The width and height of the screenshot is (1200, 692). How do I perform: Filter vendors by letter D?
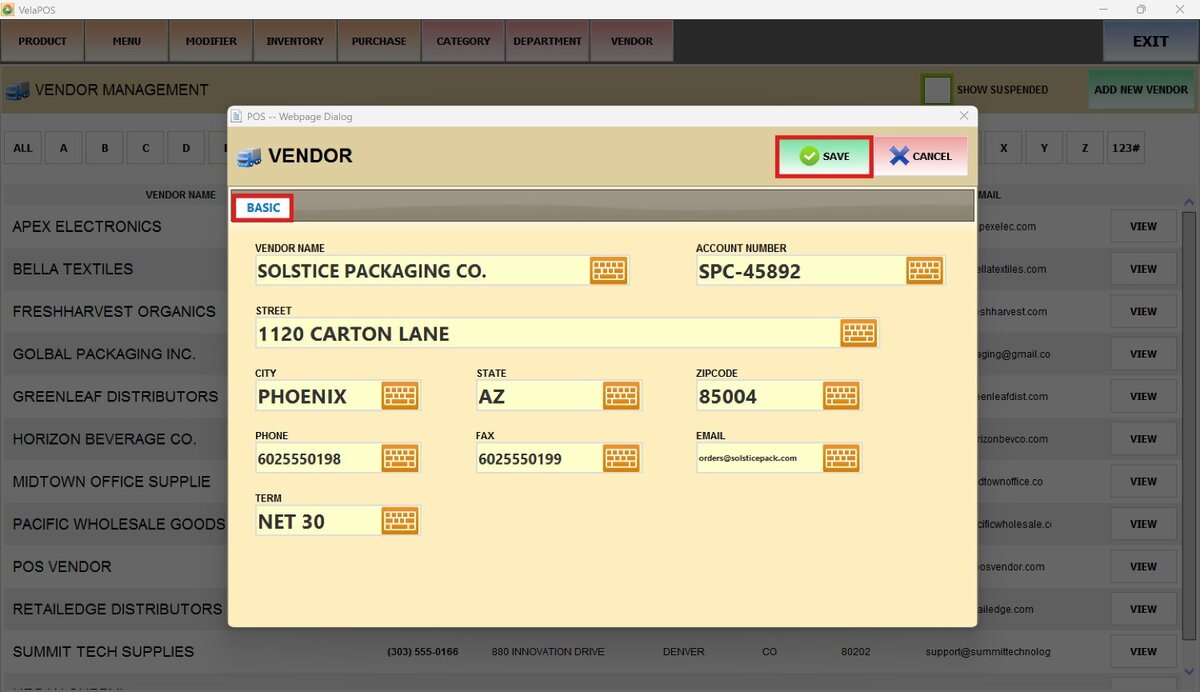186,148
